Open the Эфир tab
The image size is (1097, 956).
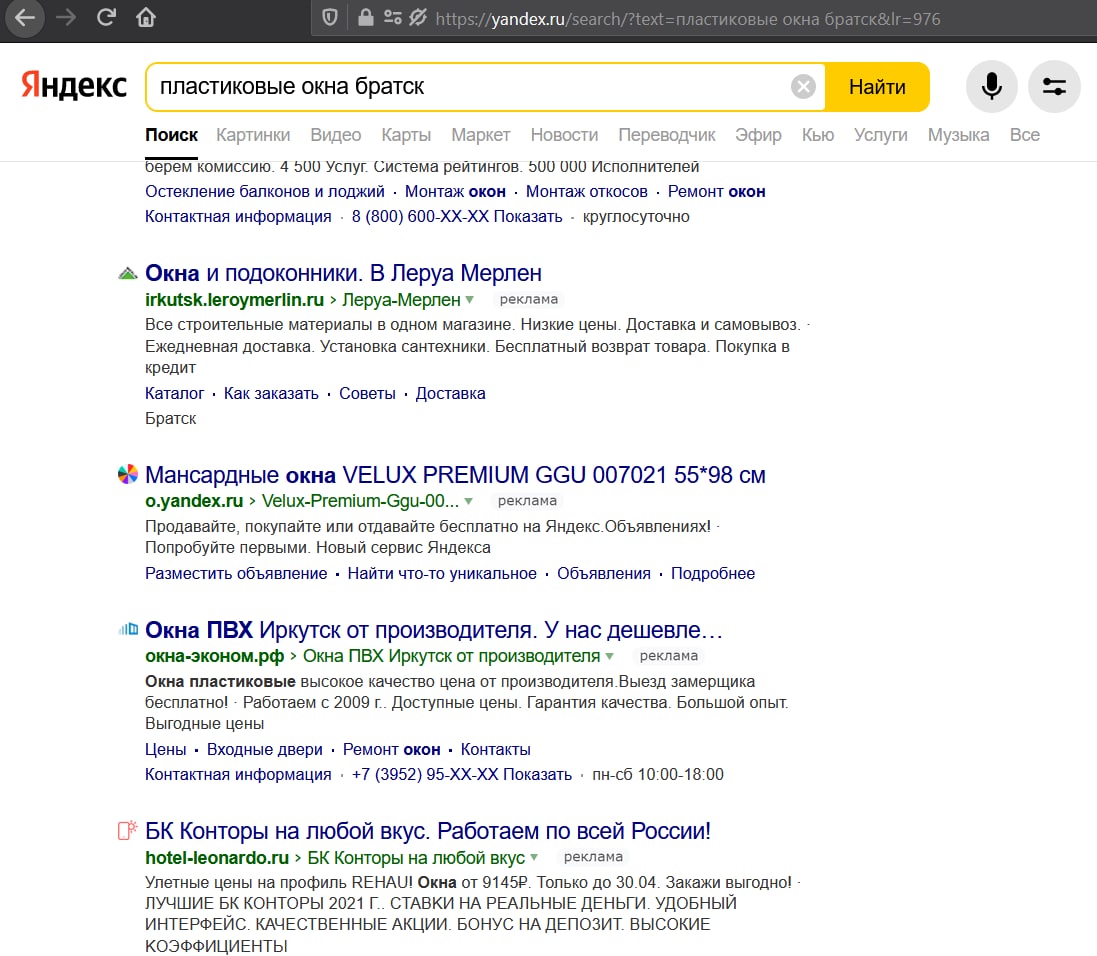click(758, 135)
